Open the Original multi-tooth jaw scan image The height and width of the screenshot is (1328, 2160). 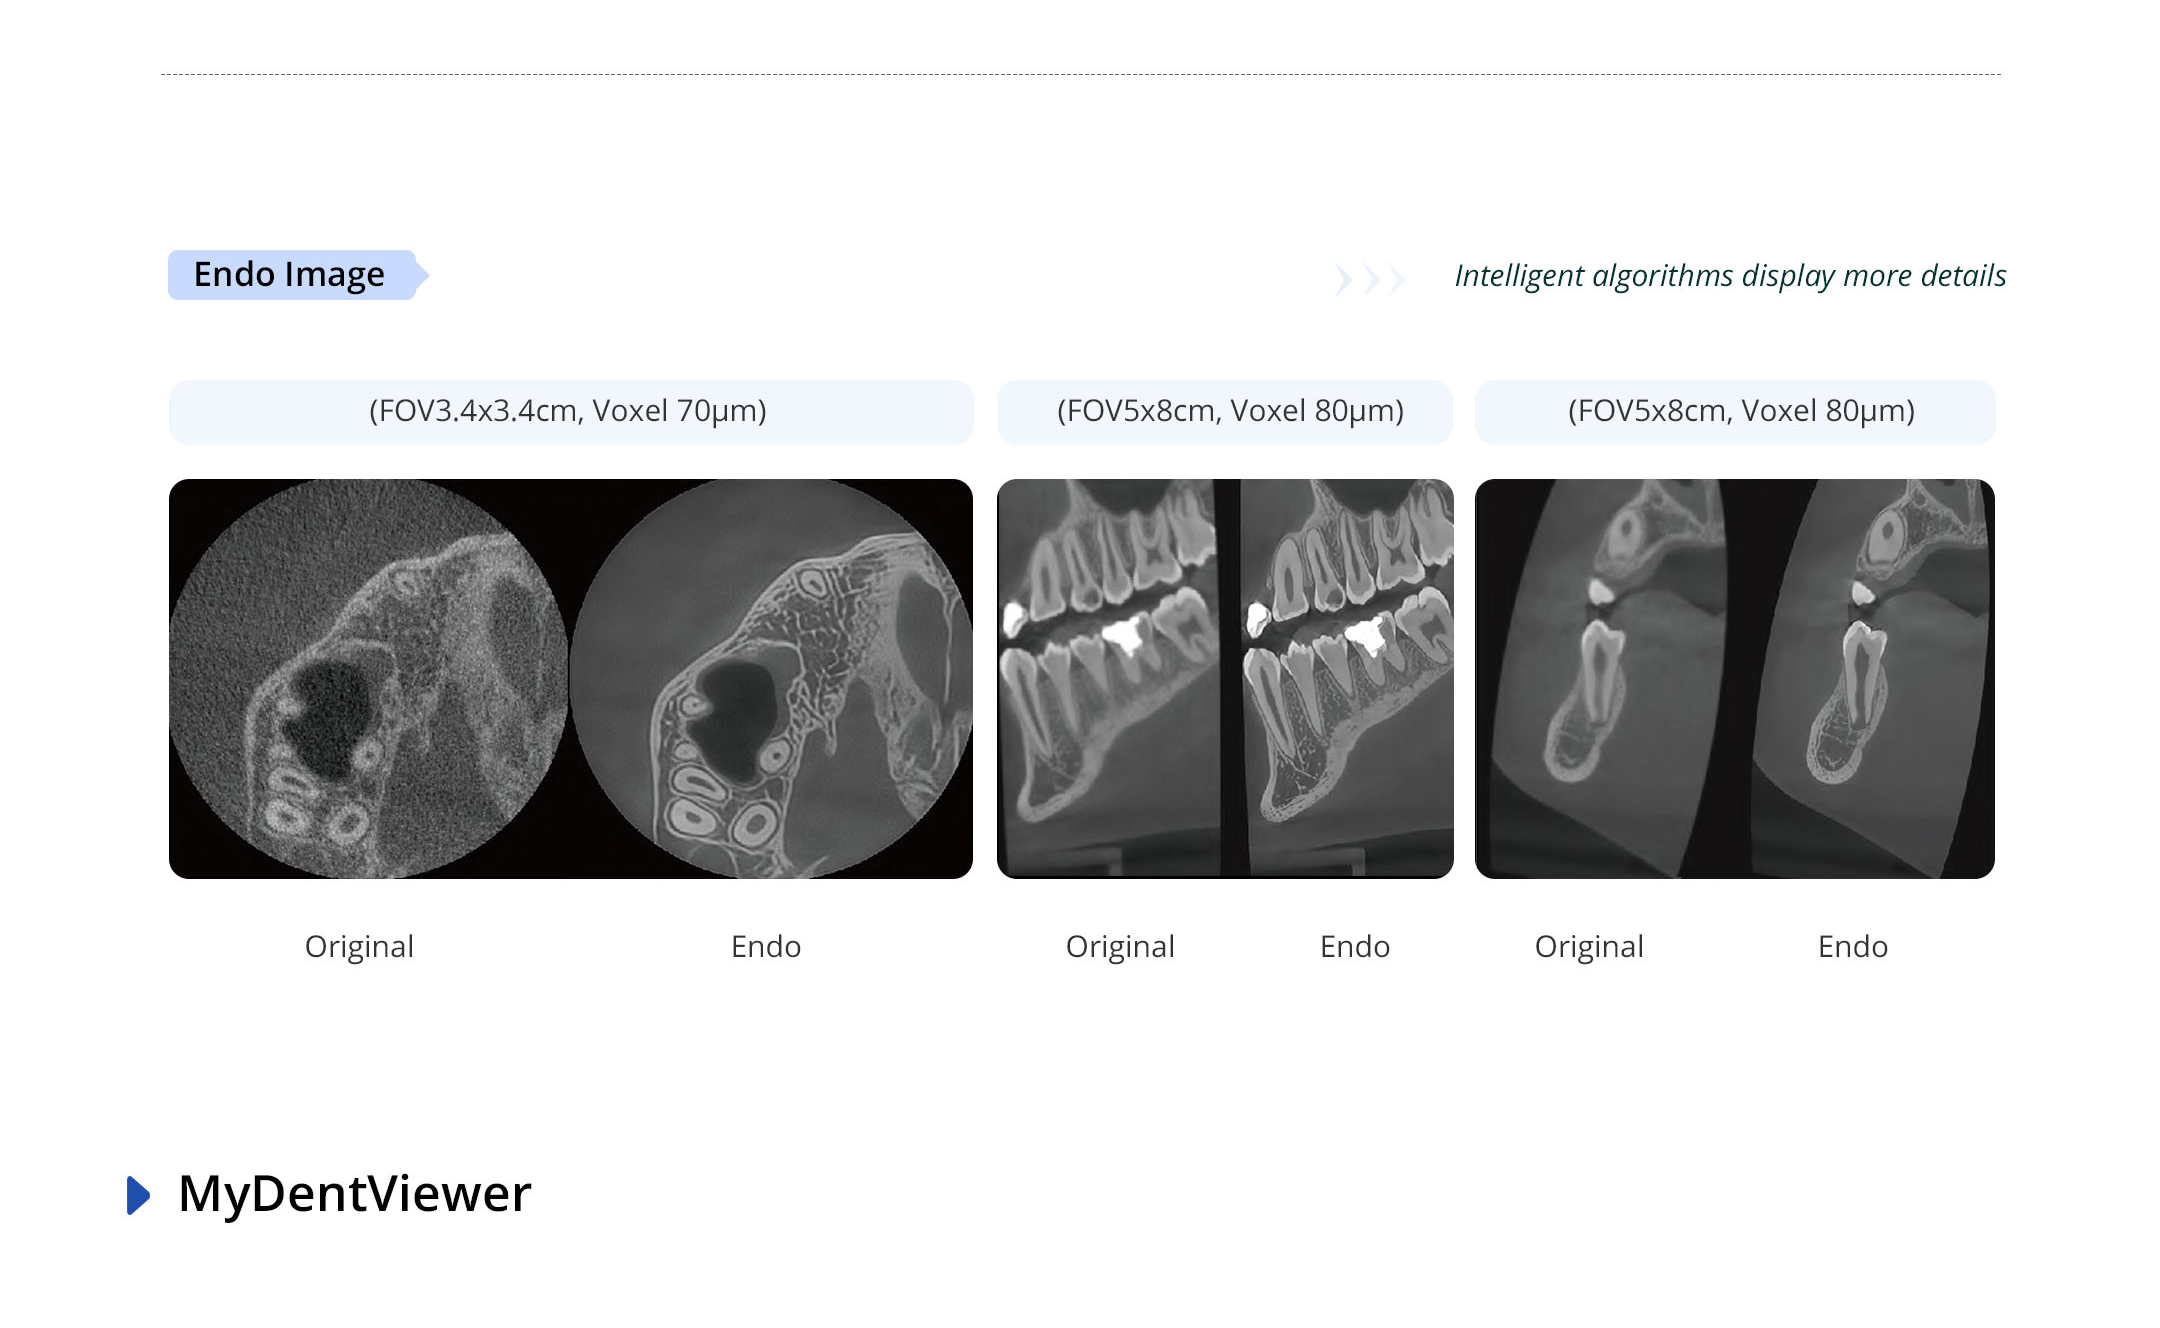[1106, 679]
